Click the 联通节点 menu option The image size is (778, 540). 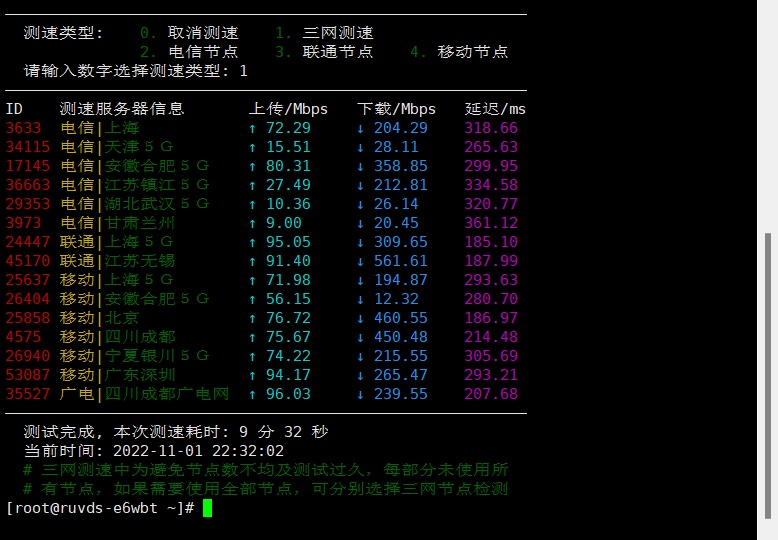pyautogui.click(x=338, y=52)
